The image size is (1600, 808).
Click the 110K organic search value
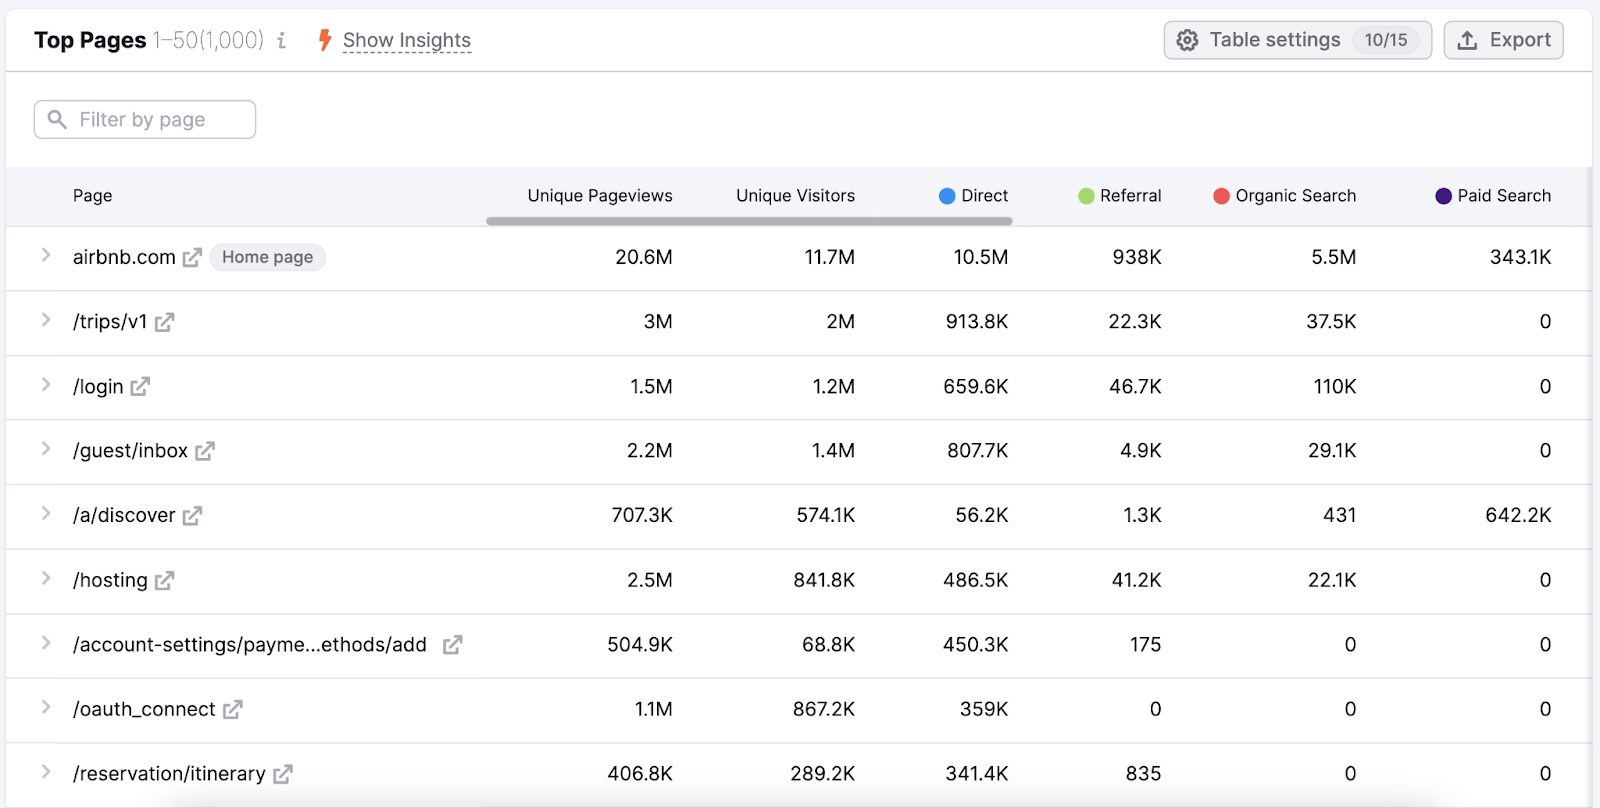(x=1335, y=387)
